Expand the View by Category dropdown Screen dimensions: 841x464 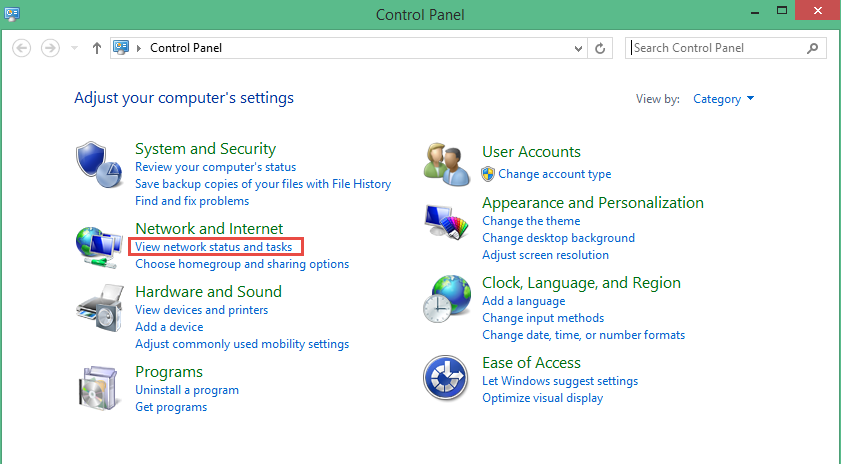(723, 99)
